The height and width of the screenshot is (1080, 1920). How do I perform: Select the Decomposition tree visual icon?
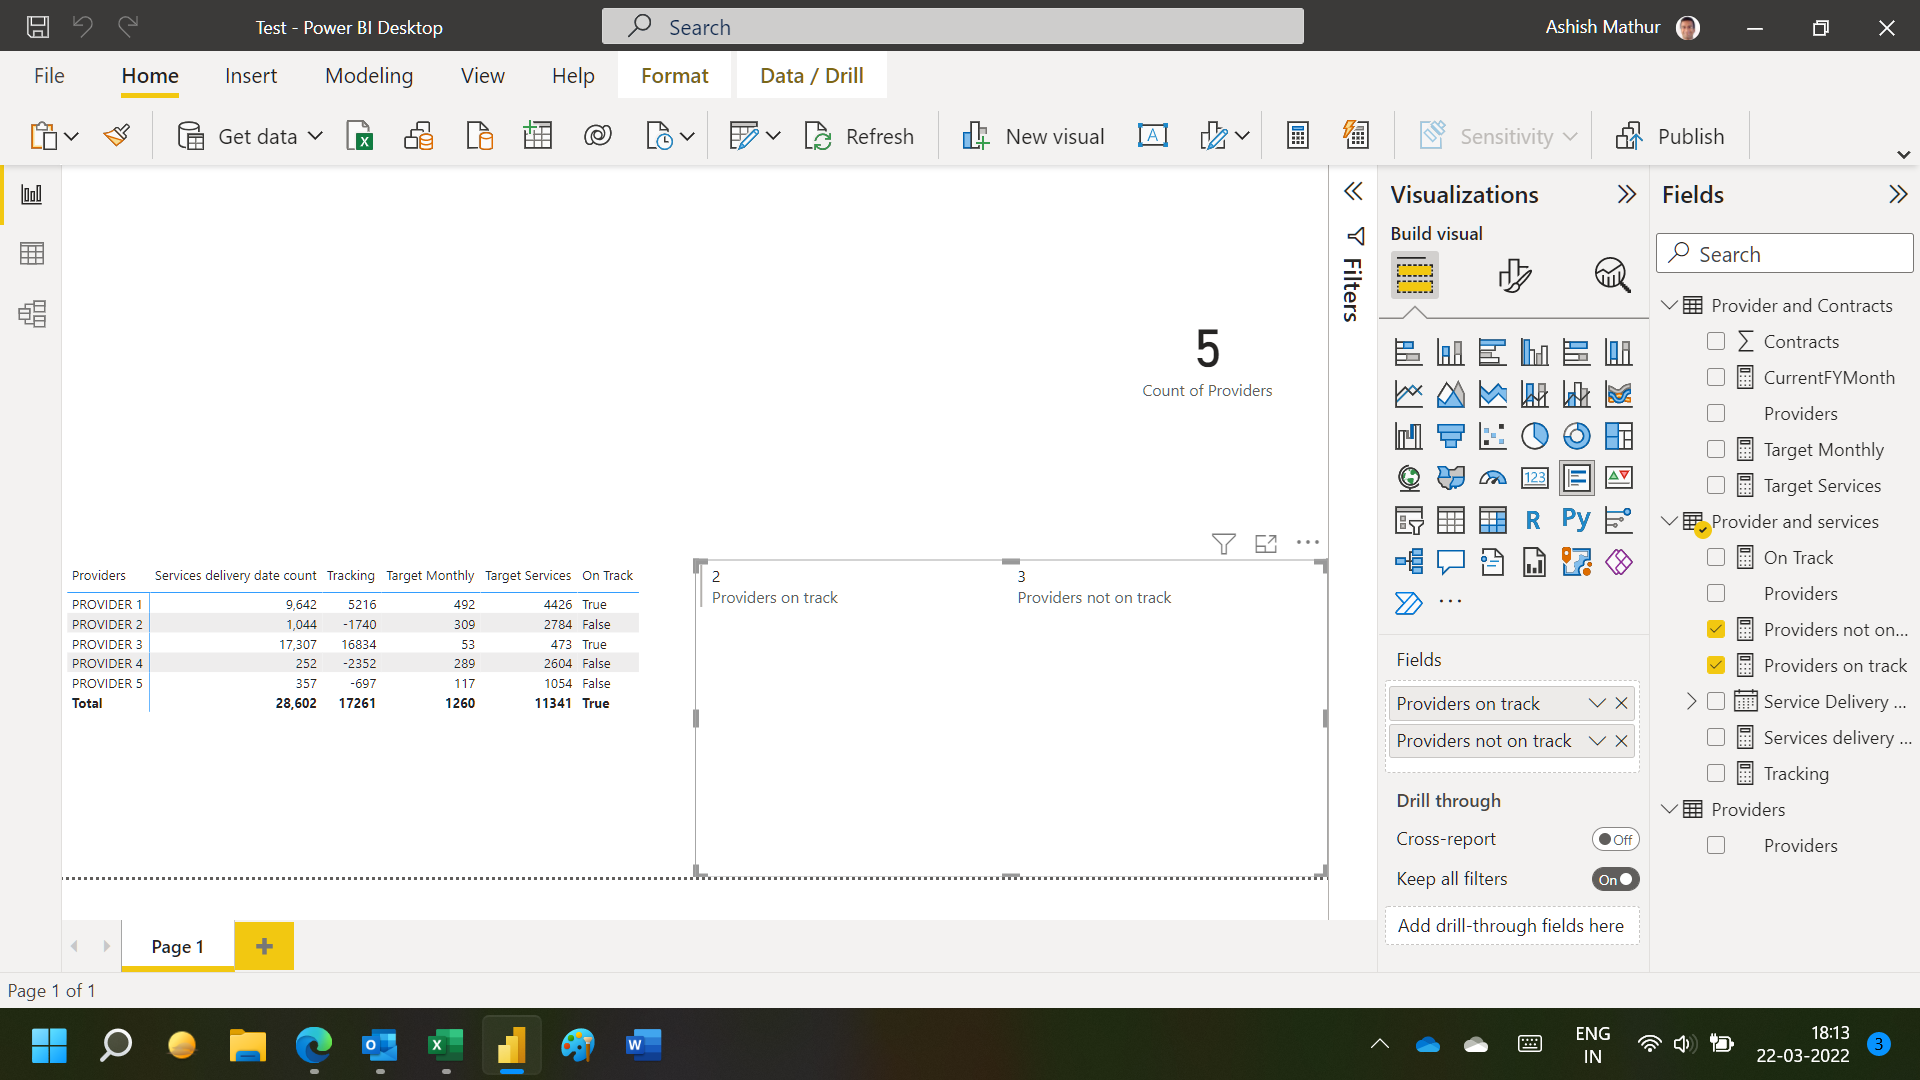(1408, 562)
